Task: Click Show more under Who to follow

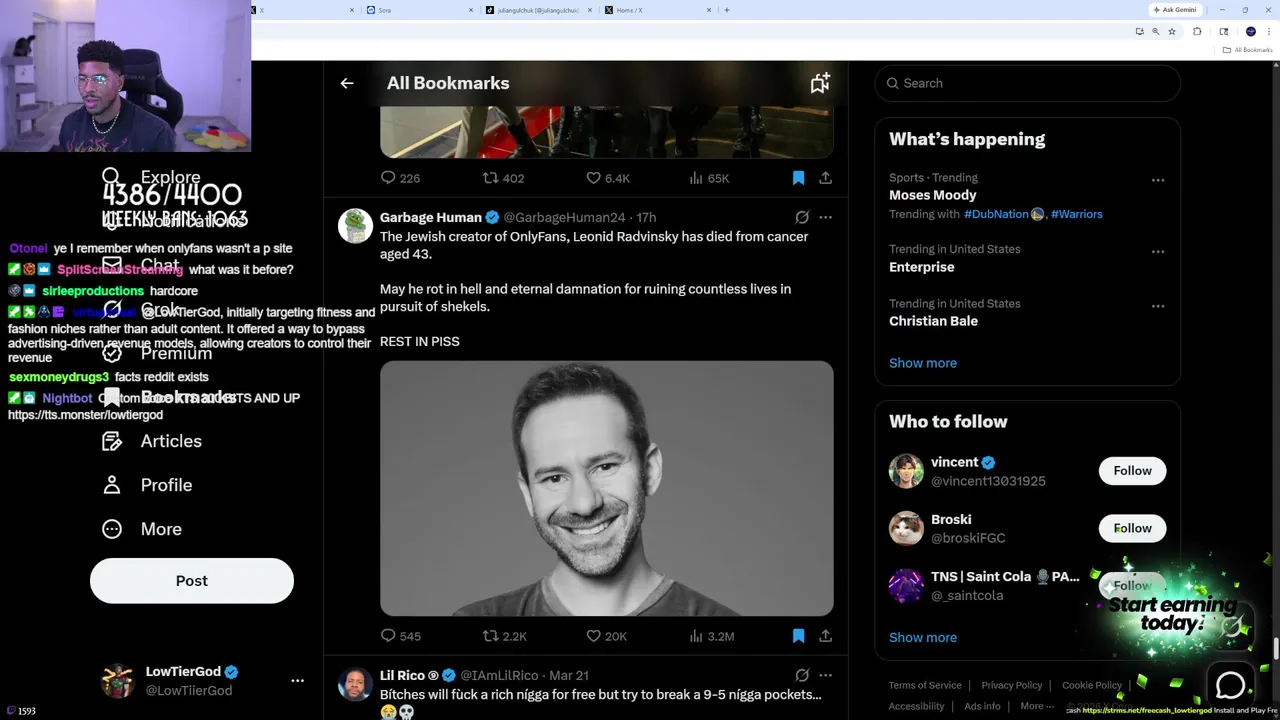Action: (x=923, y=637)
